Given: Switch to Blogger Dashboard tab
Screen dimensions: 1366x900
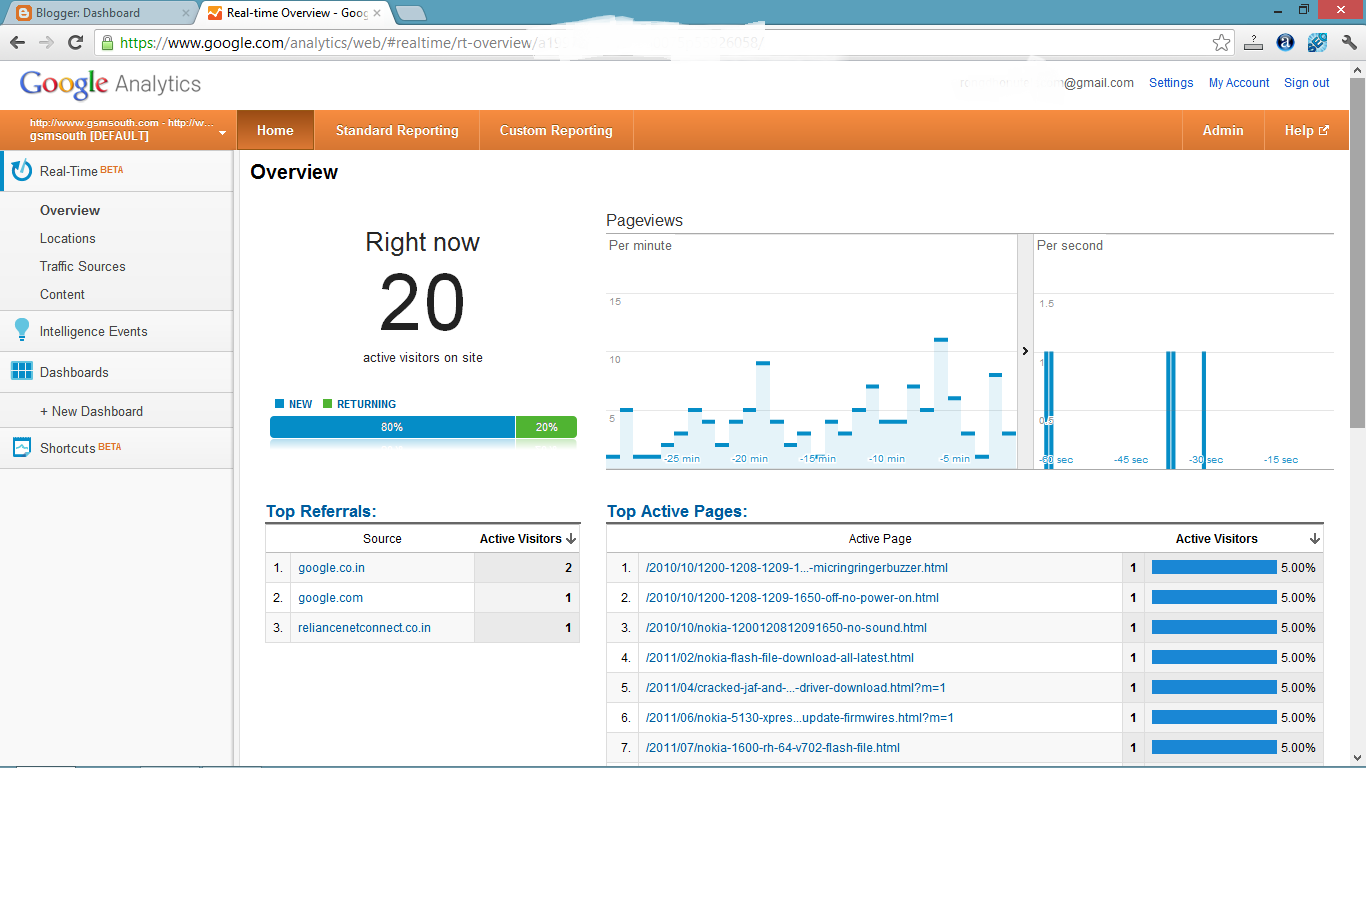Looking at the screenshot, I should 100,13.
